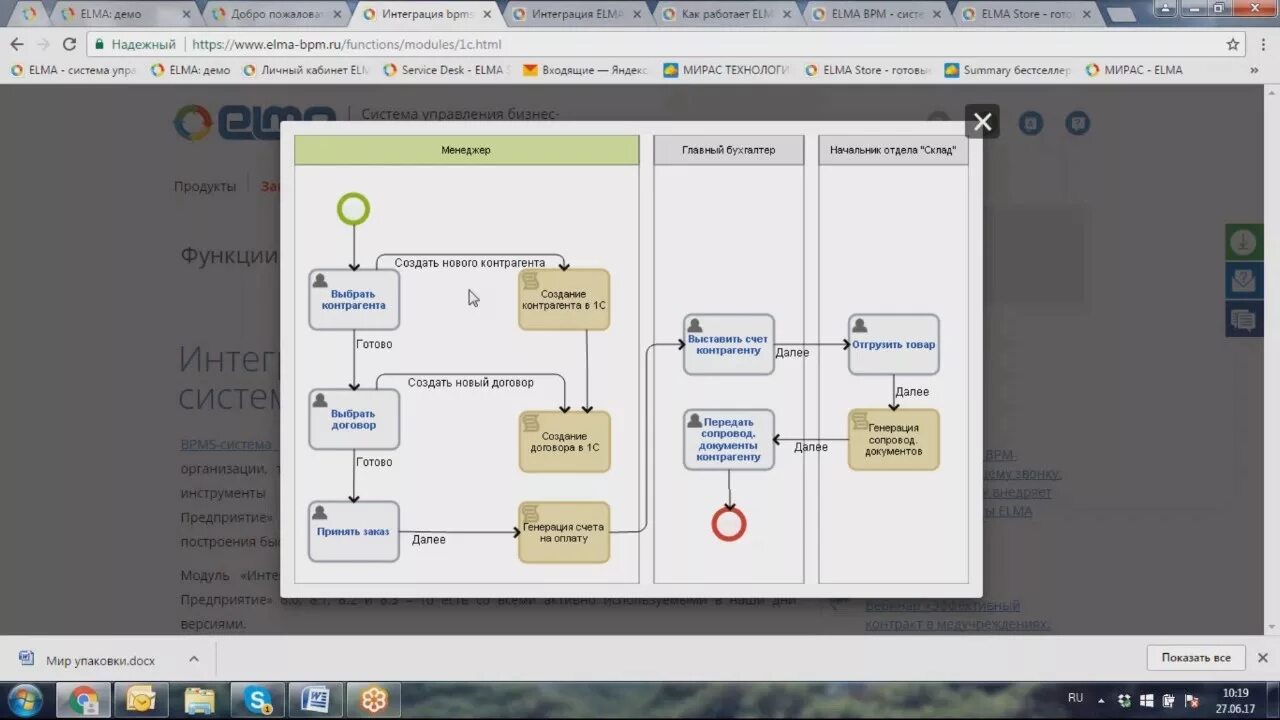Open Google Chrome from the taskbar

pyautogui.click(x=83, y=700)
